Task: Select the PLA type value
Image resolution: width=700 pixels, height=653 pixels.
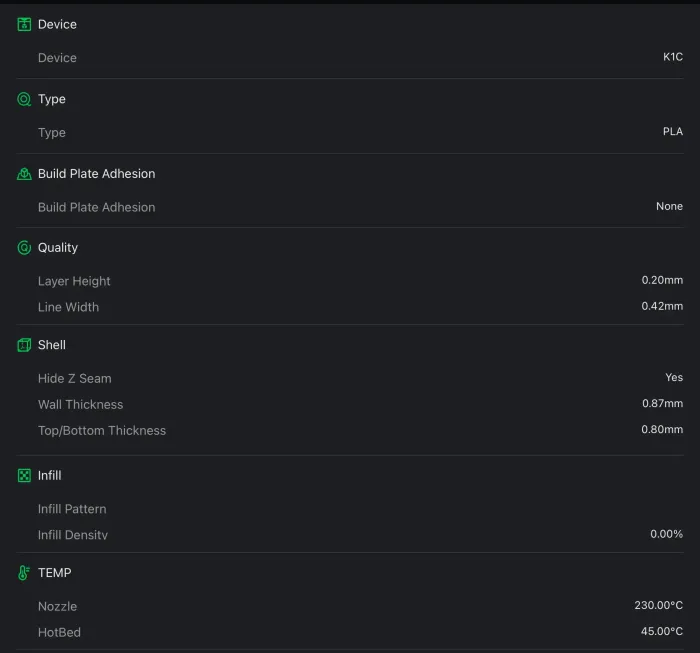Action: tap(672, 132)
